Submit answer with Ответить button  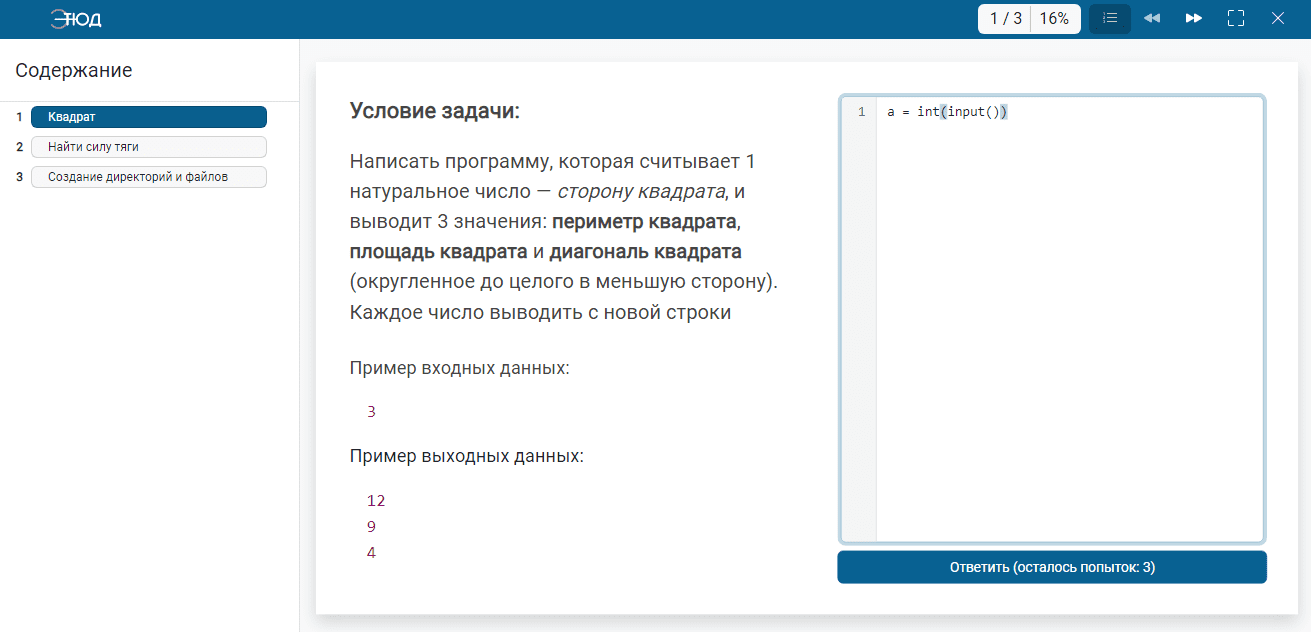(1052, 567)
